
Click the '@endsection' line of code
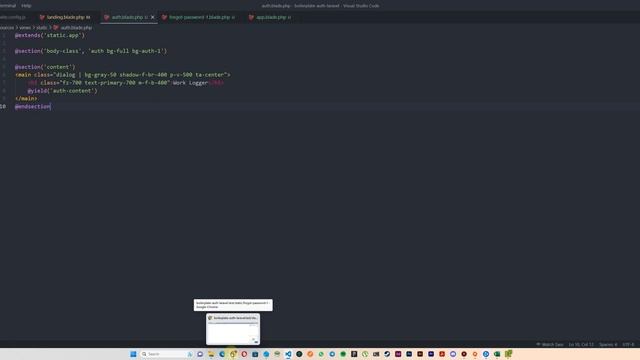tap(33, 107)
